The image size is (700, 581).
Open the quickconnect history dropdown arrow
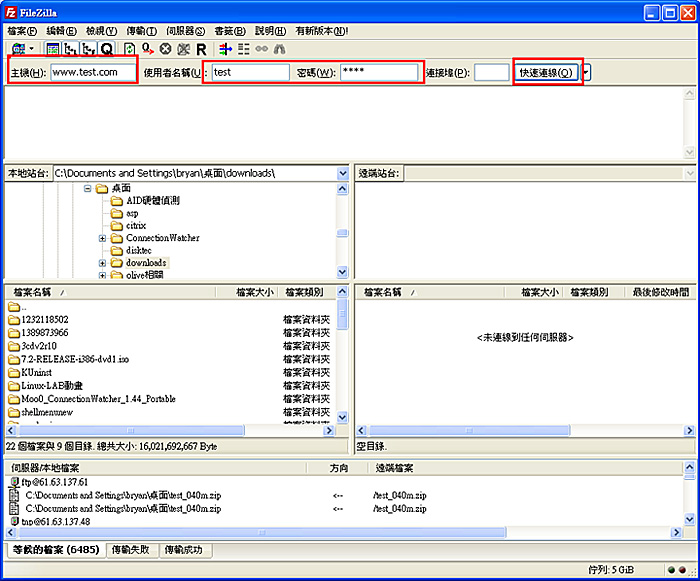coord(586,72)
